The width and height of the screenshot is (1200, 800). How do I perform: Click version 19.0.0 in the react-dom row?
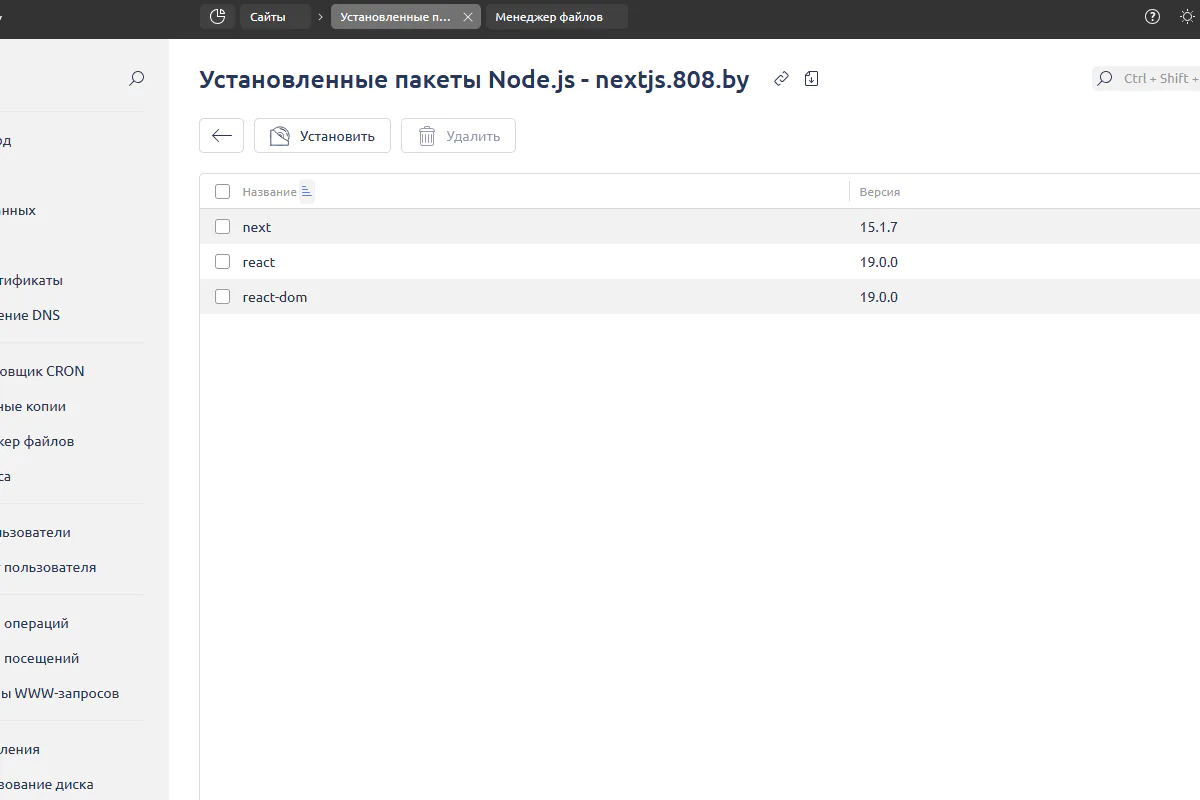[x=879, y=297]
